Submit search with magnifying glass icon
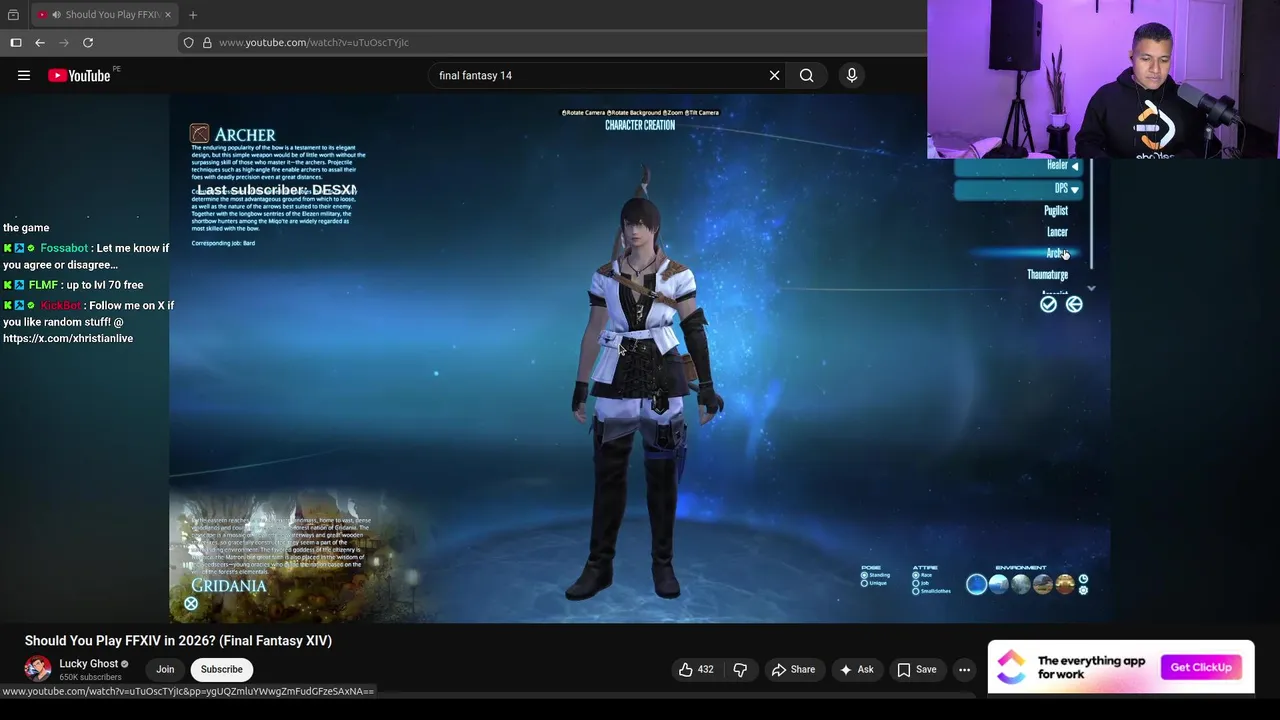The image size is (1280, 720). [x=806, y=75]
